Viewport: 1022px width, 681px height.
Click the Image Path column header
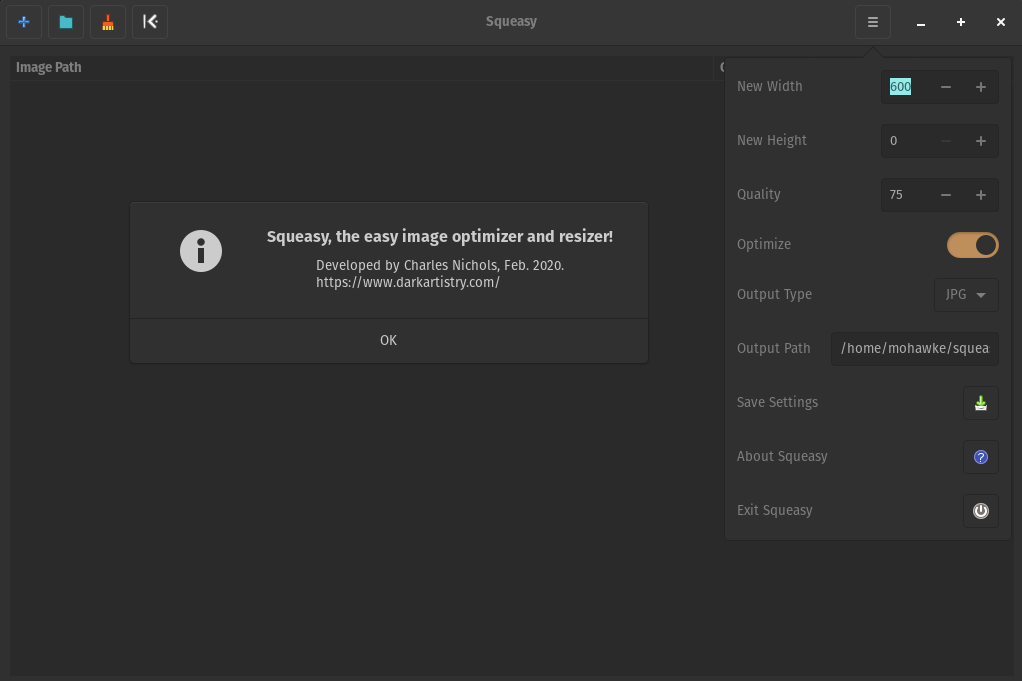(49, 67)
